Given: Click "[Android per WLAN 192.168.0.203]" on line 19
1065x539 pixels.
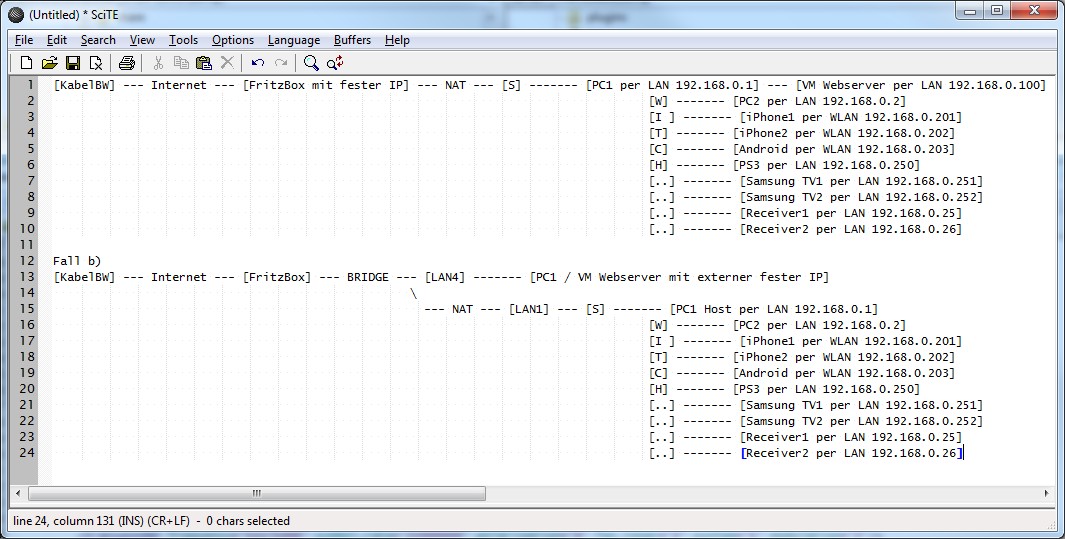Looking at the screenshot, I should pyautogui.click(x=844, y=373).
